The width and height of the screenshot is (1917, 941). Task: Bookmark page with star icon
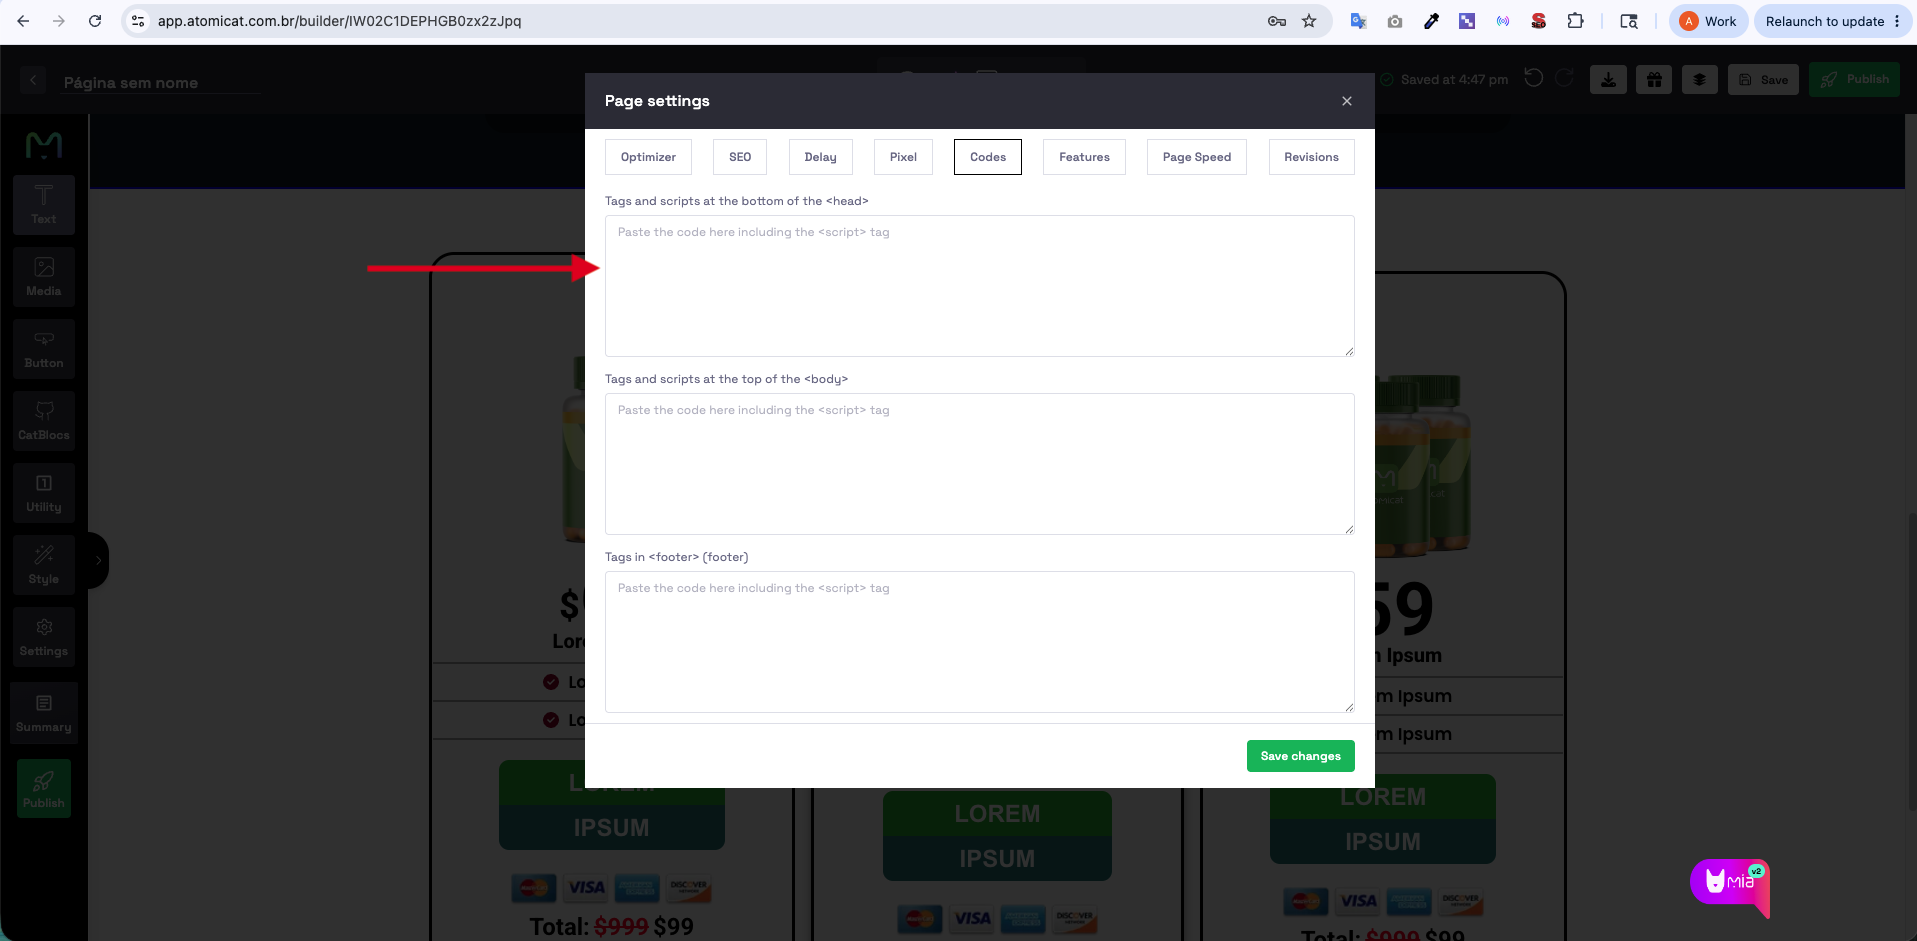click(x=1309, y=21)
